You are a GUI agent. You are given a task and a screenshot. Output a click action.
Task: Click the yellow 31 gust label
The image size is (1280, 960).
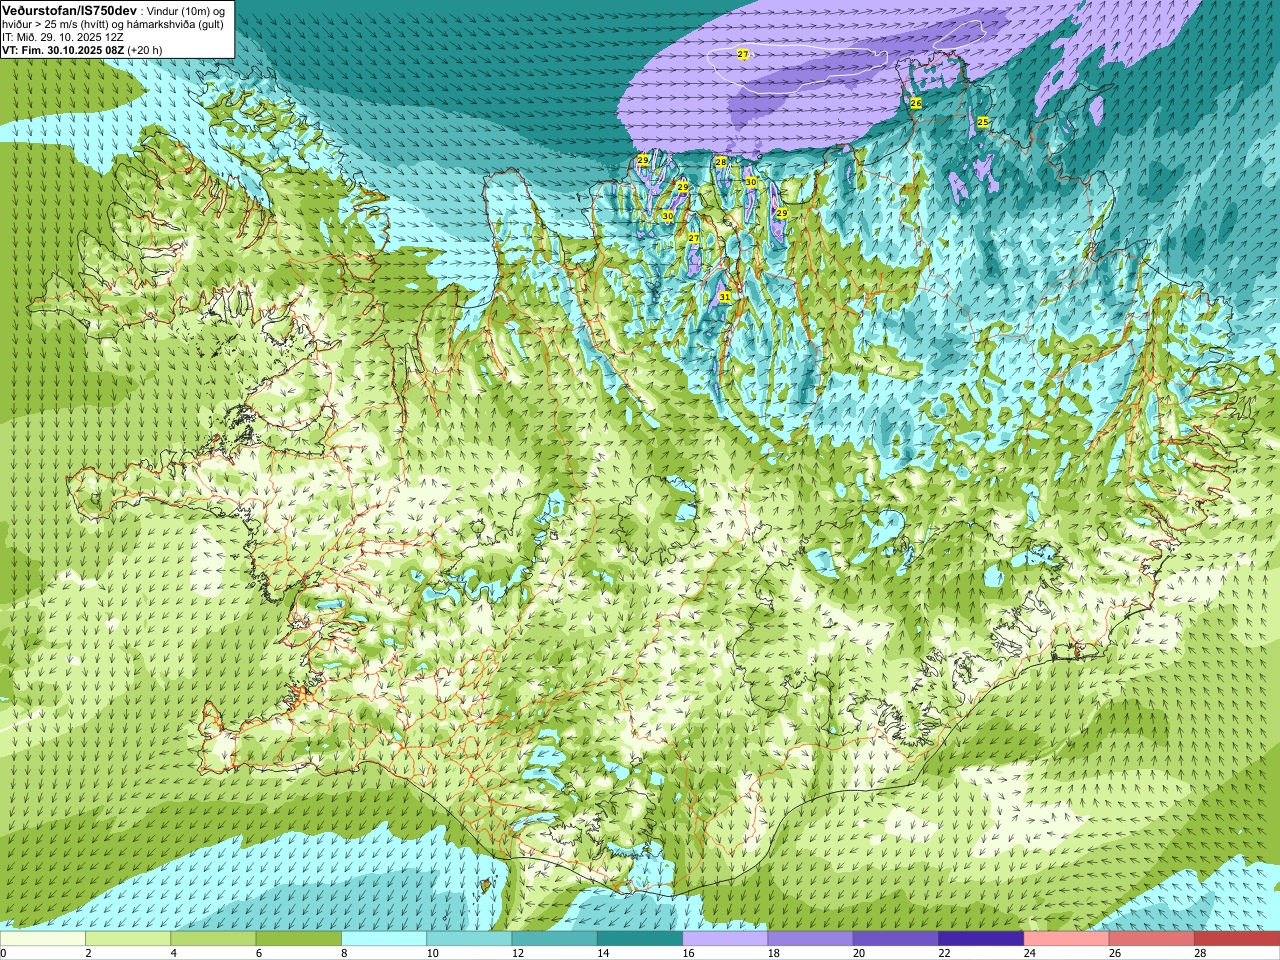click(x=724, y=297)
